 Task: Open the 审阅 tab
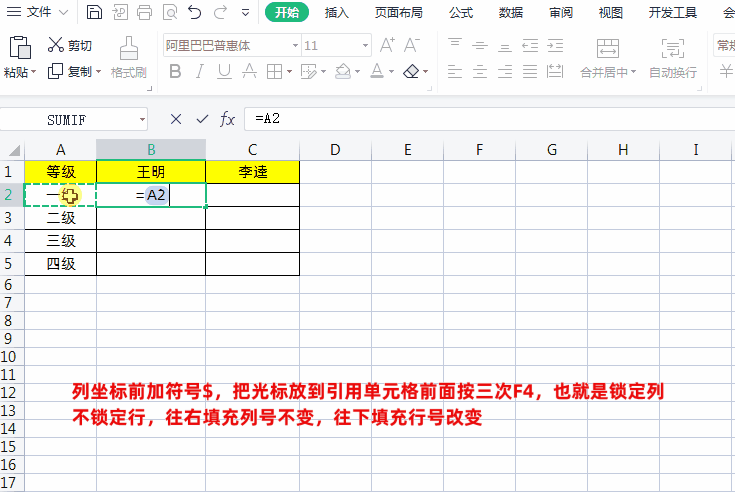(x=561, y=12)
